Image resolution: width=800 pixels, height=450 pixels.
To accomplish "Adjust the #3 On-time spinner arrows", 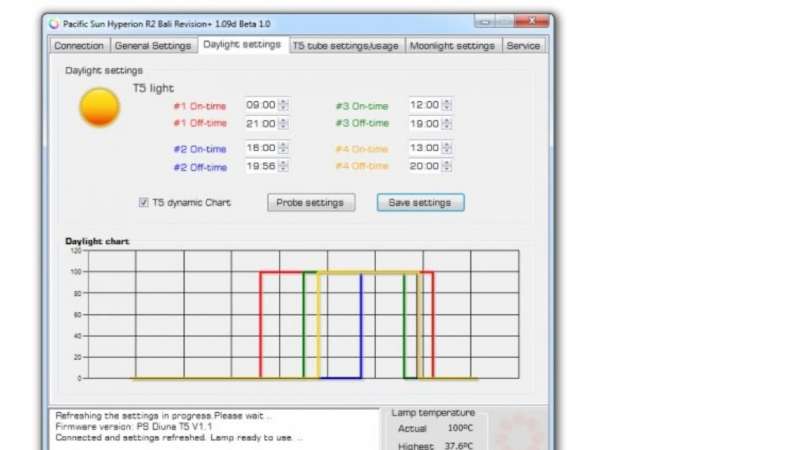I will point(447,105).
